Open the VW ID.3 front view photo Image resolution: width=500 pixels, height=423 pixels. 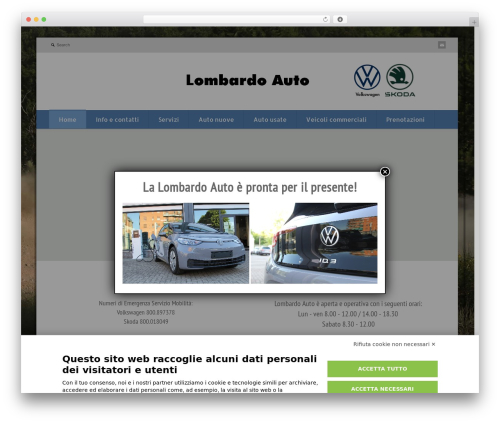tap(186, 243)
